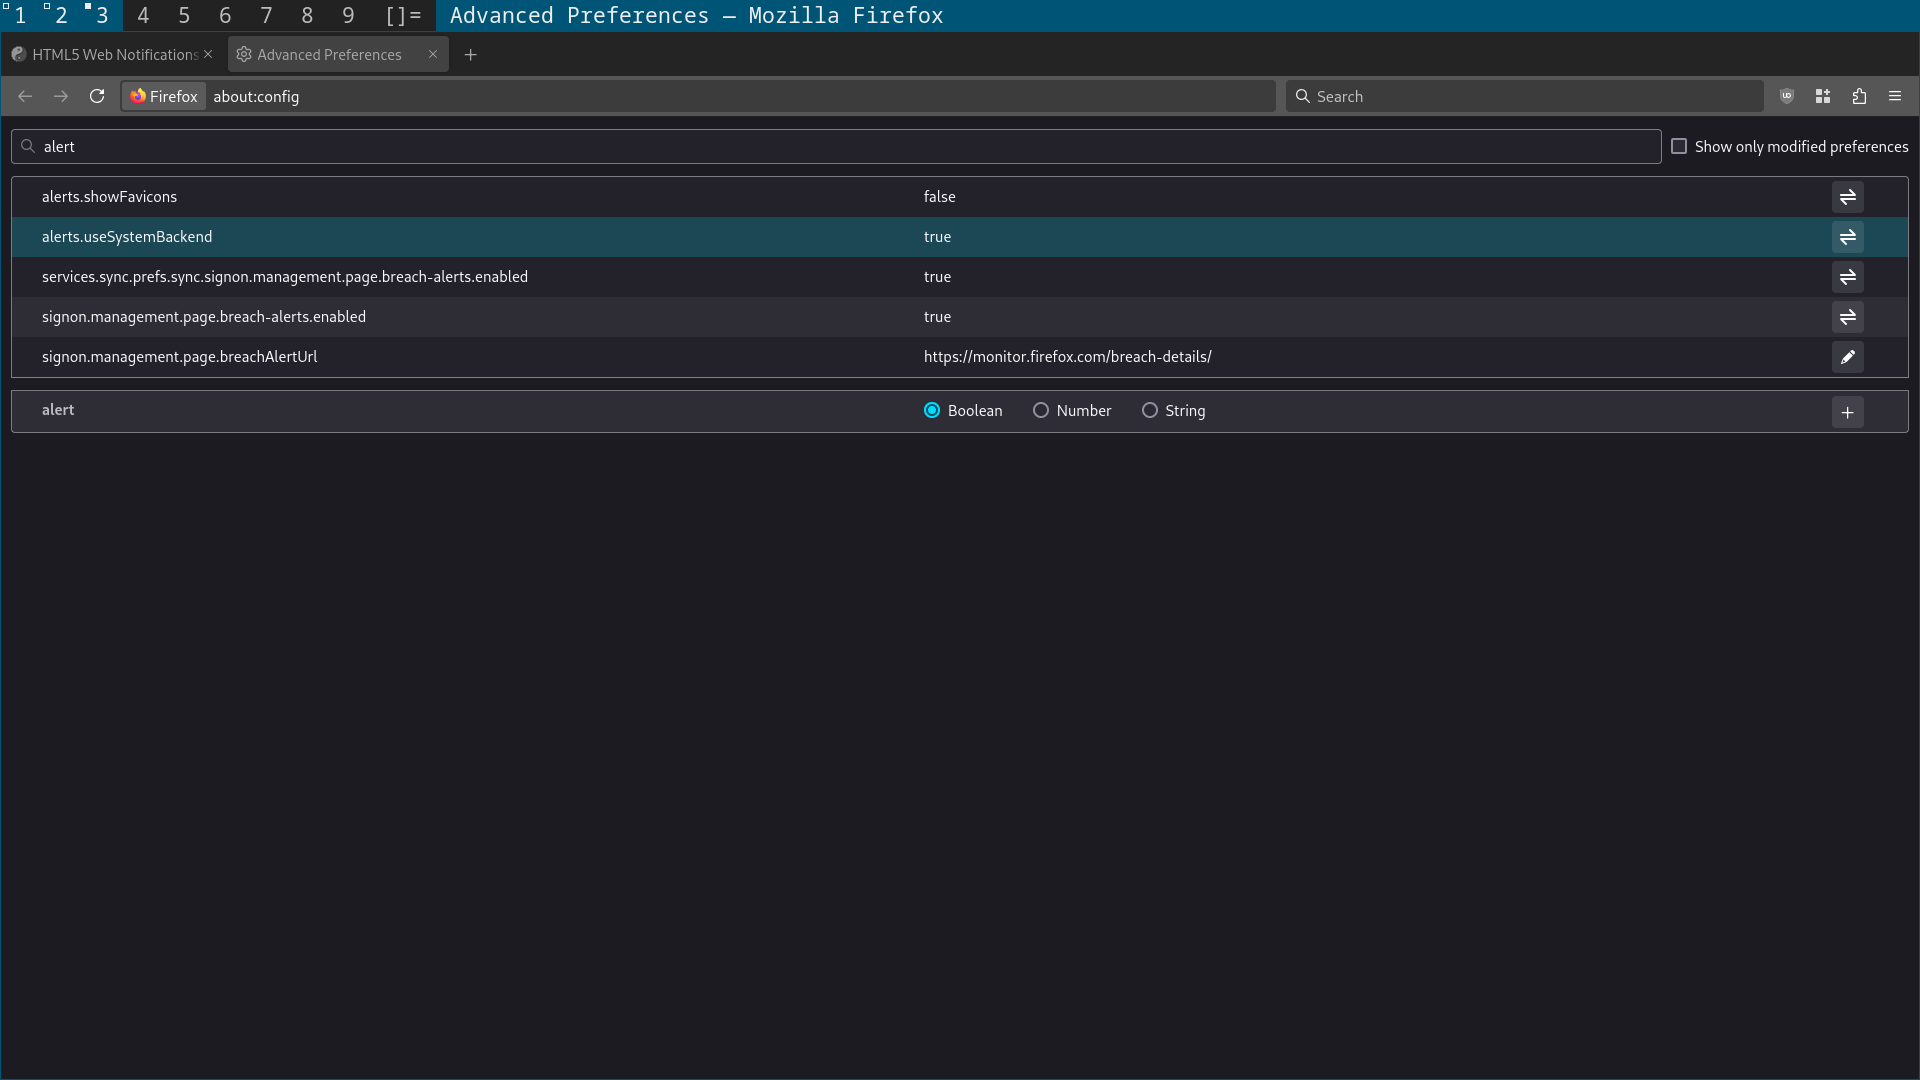
Task: Select the Boolean type radio button
Action: 932,410
